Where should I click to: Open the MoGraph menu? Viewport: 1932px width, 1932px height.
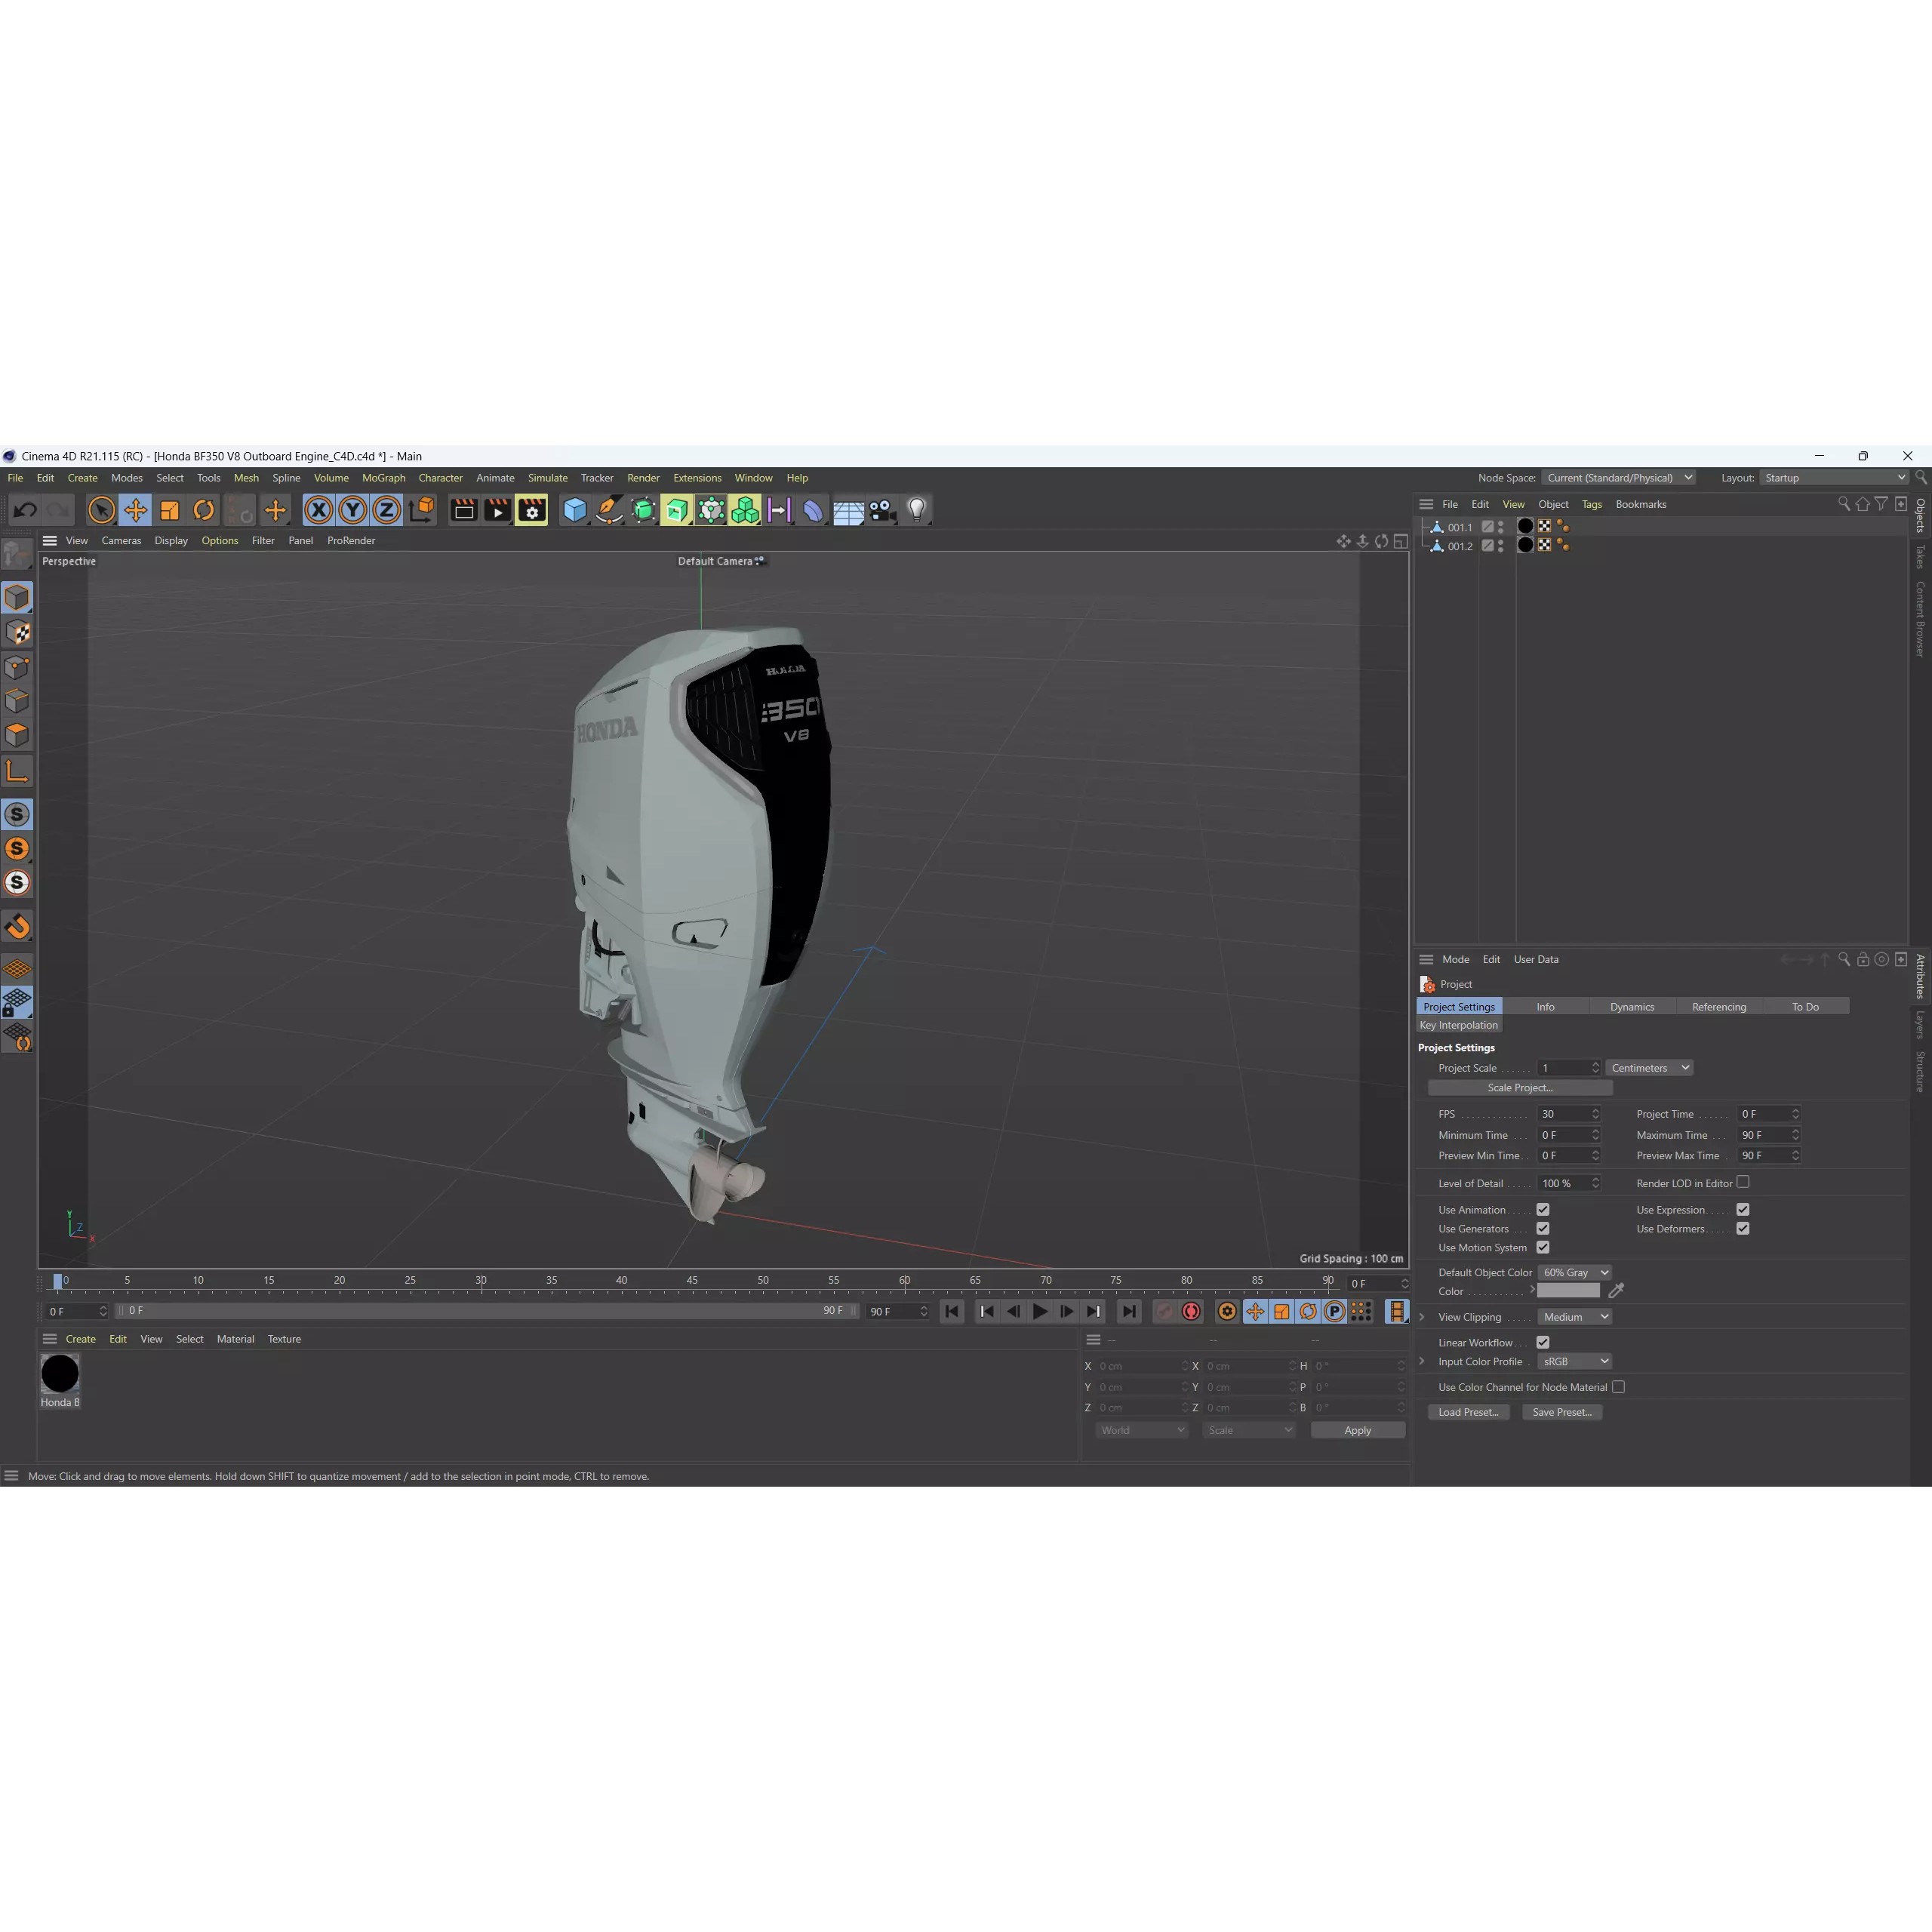(383, 477)
